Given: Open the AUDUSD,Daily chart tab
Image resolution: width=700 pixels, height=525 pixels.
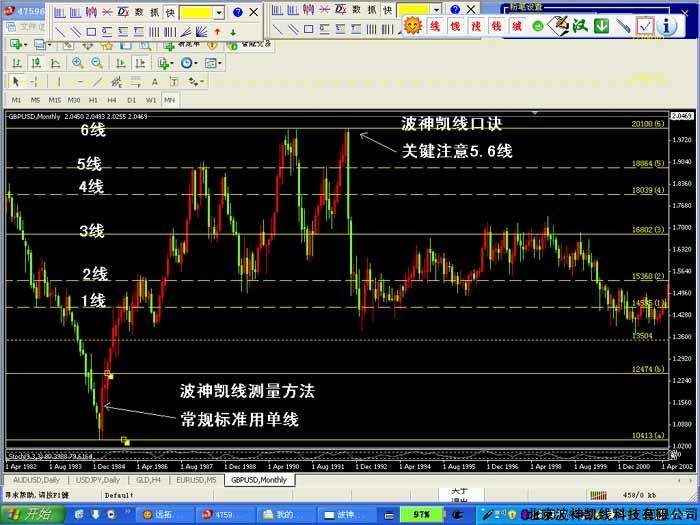Looking at the screenshot, I should pos(36,480).
